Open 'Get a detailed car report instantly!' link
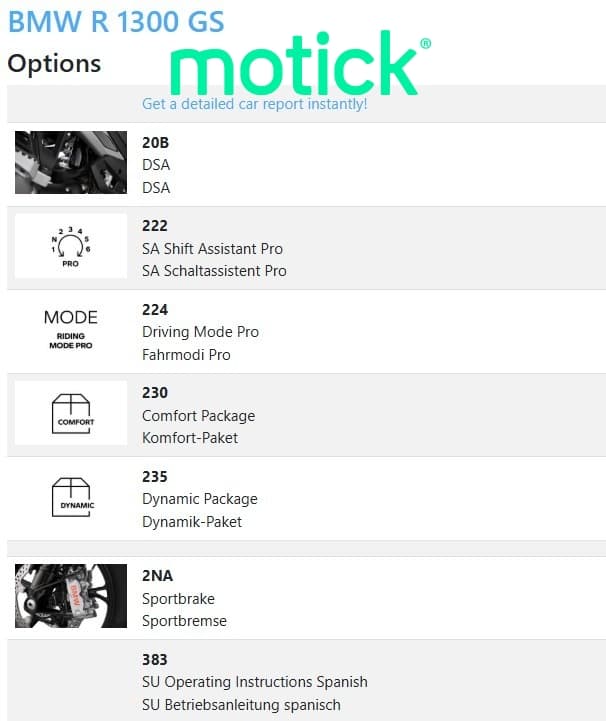Image resolution: width=606 pixels, height=721 pixels. [254, 104]
